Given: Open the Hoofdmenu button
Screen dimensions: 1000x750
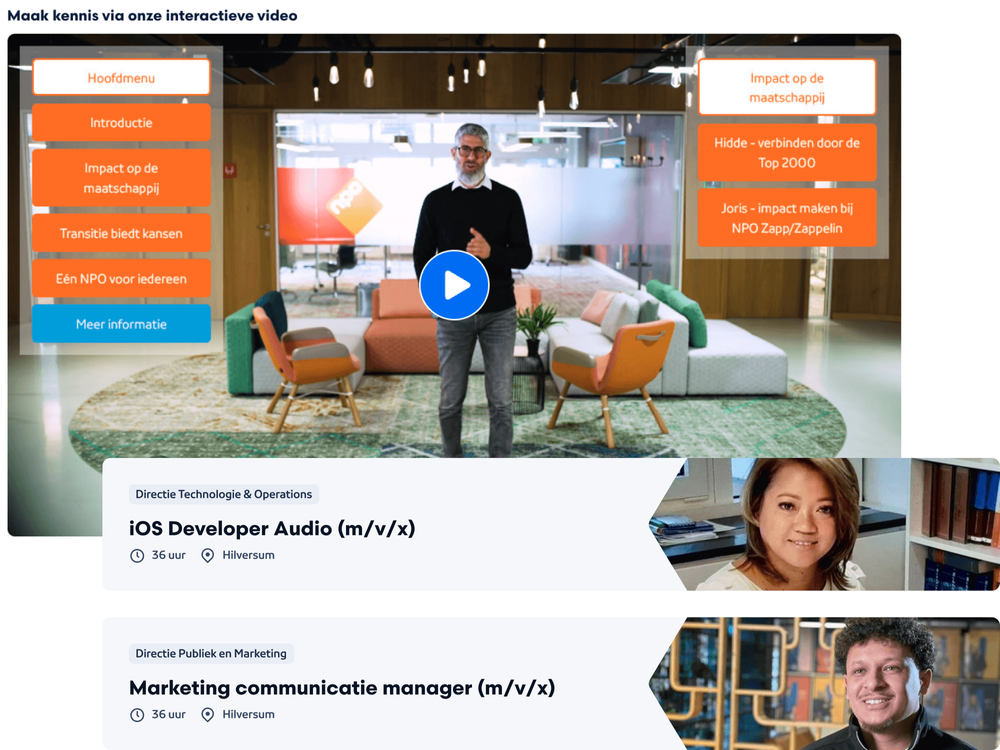Looking at the screenshot, I should [x=121, y=78].
